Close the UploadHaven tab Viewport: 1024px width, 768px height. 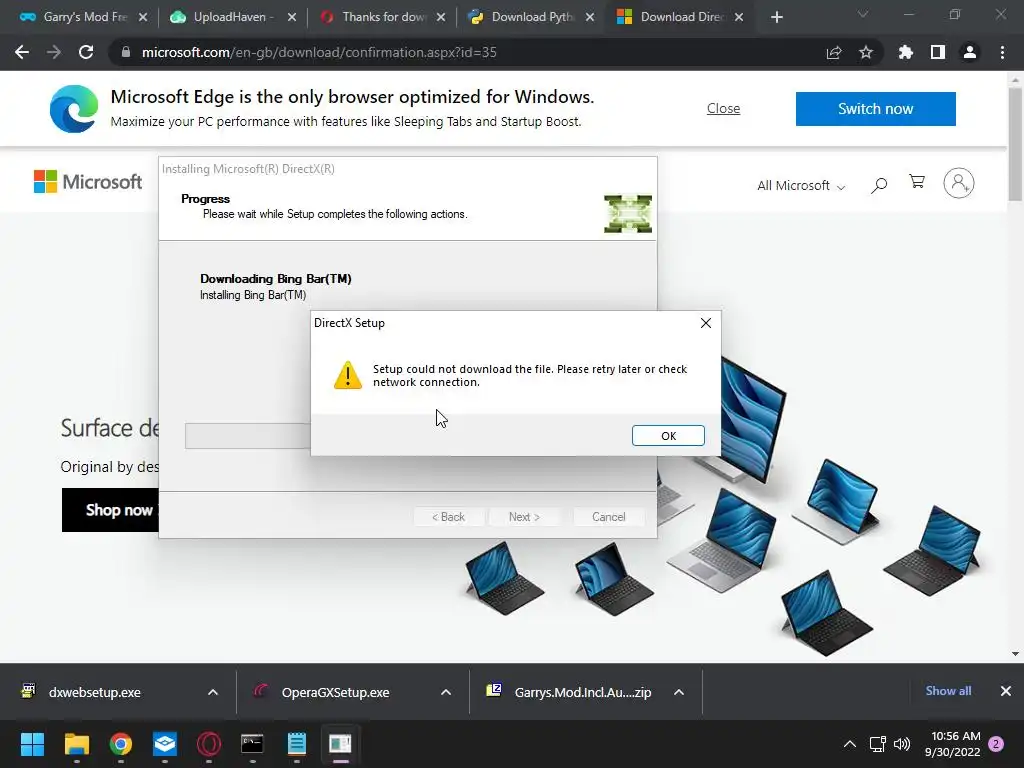point(292,17)
